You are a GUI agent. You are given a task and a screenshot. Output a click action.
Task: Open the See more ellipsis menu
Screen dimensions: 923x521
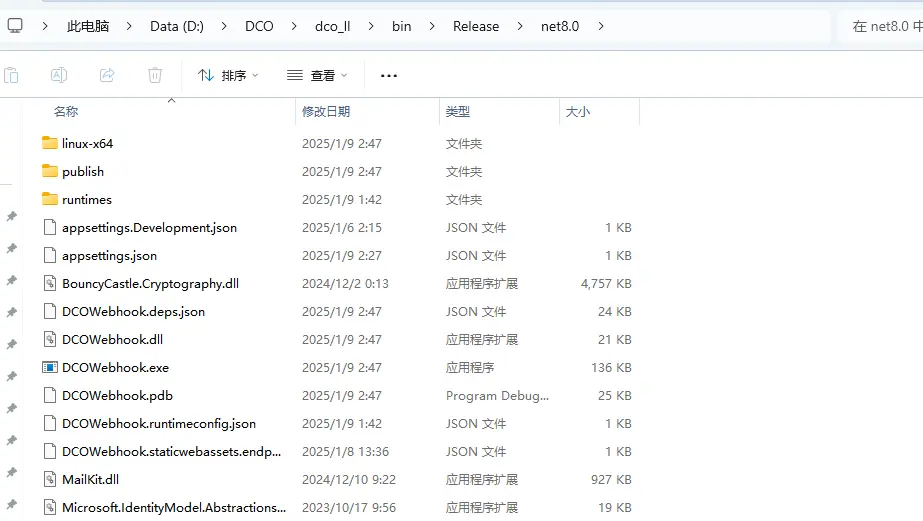[x=389, y=75]
